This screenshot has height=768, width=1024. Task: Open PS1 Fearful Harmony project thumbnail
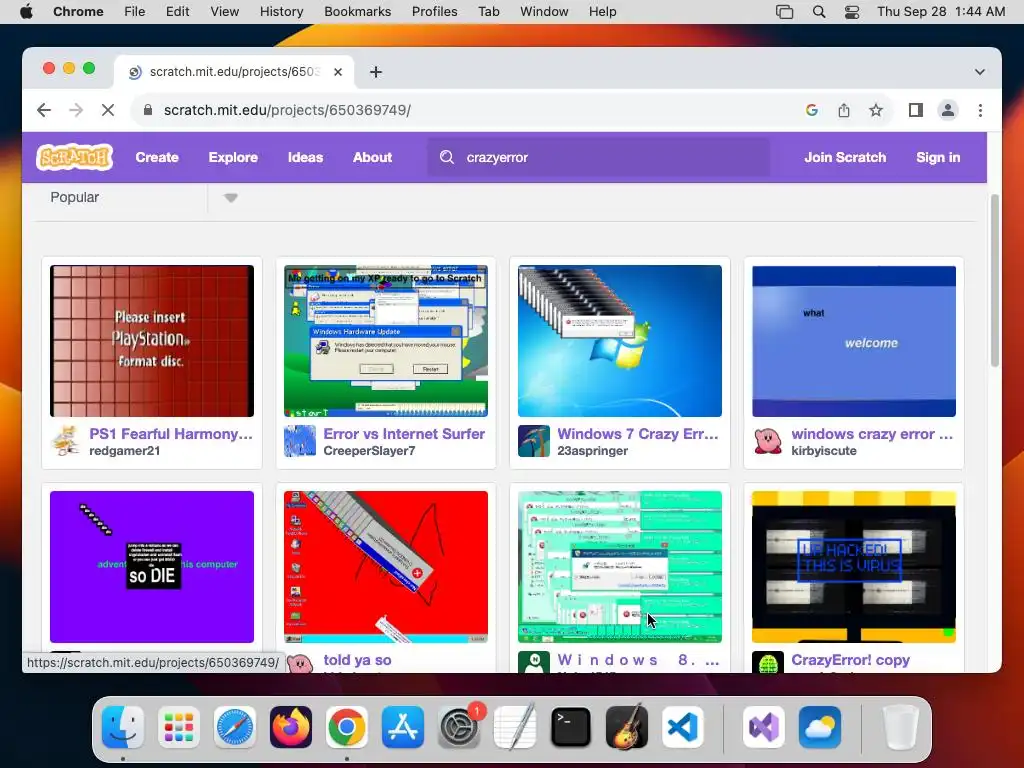point(152,341)
